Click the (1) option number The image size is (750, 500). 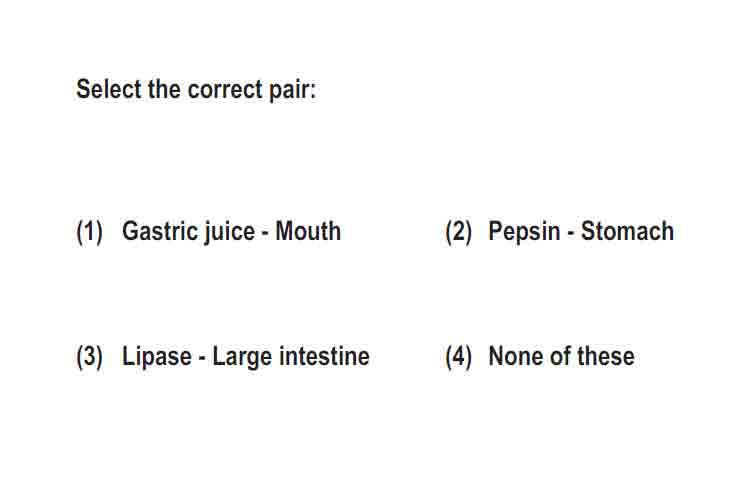click(x=89, y=232)
